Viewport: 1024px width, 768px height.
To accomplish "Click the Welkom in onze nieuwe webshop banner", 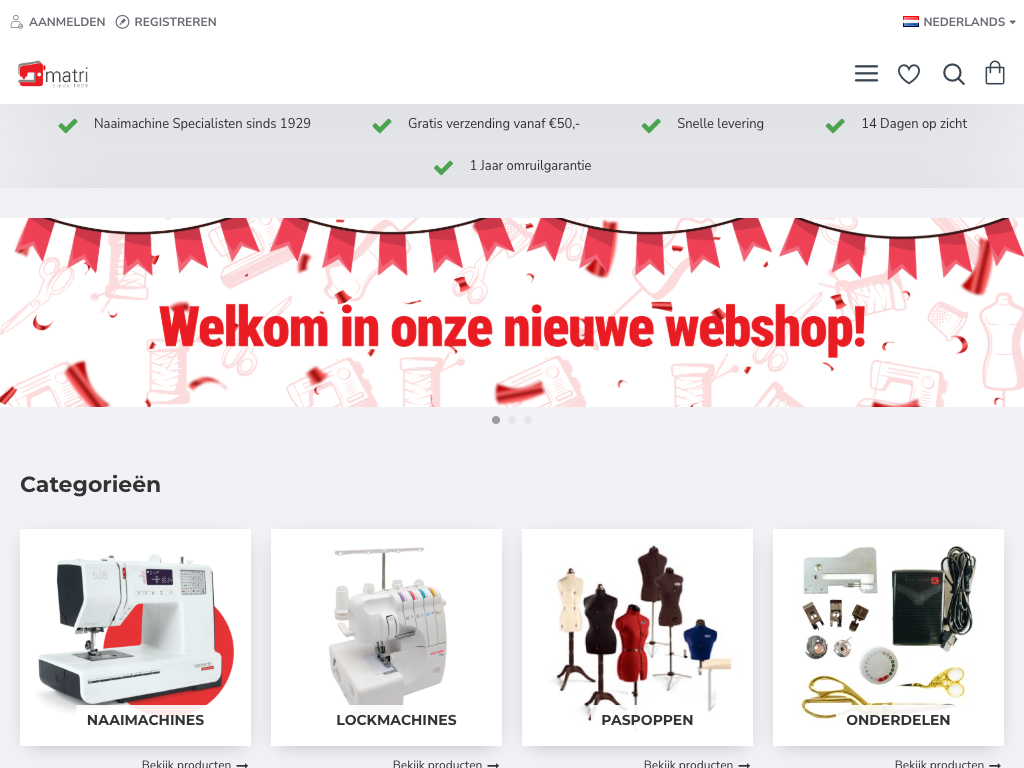I will pyautogui.click(x=512, y=312).
